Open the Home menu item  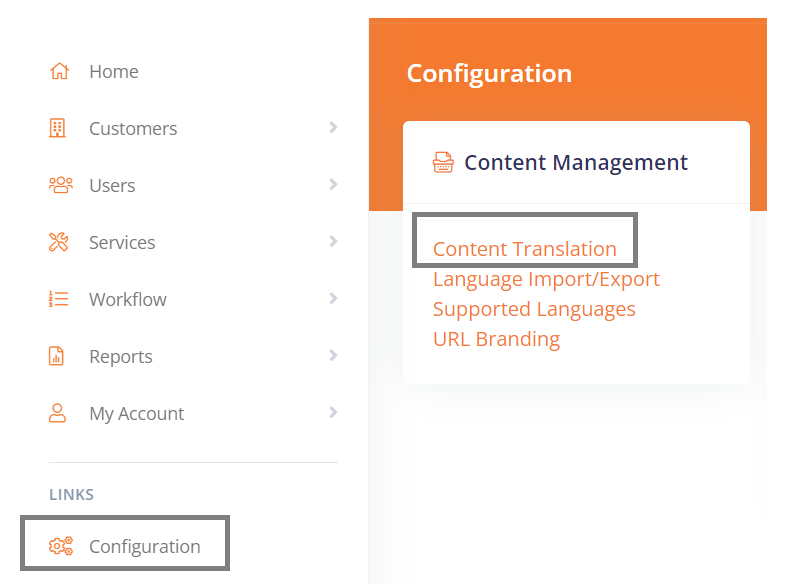[x=114, y=72]
